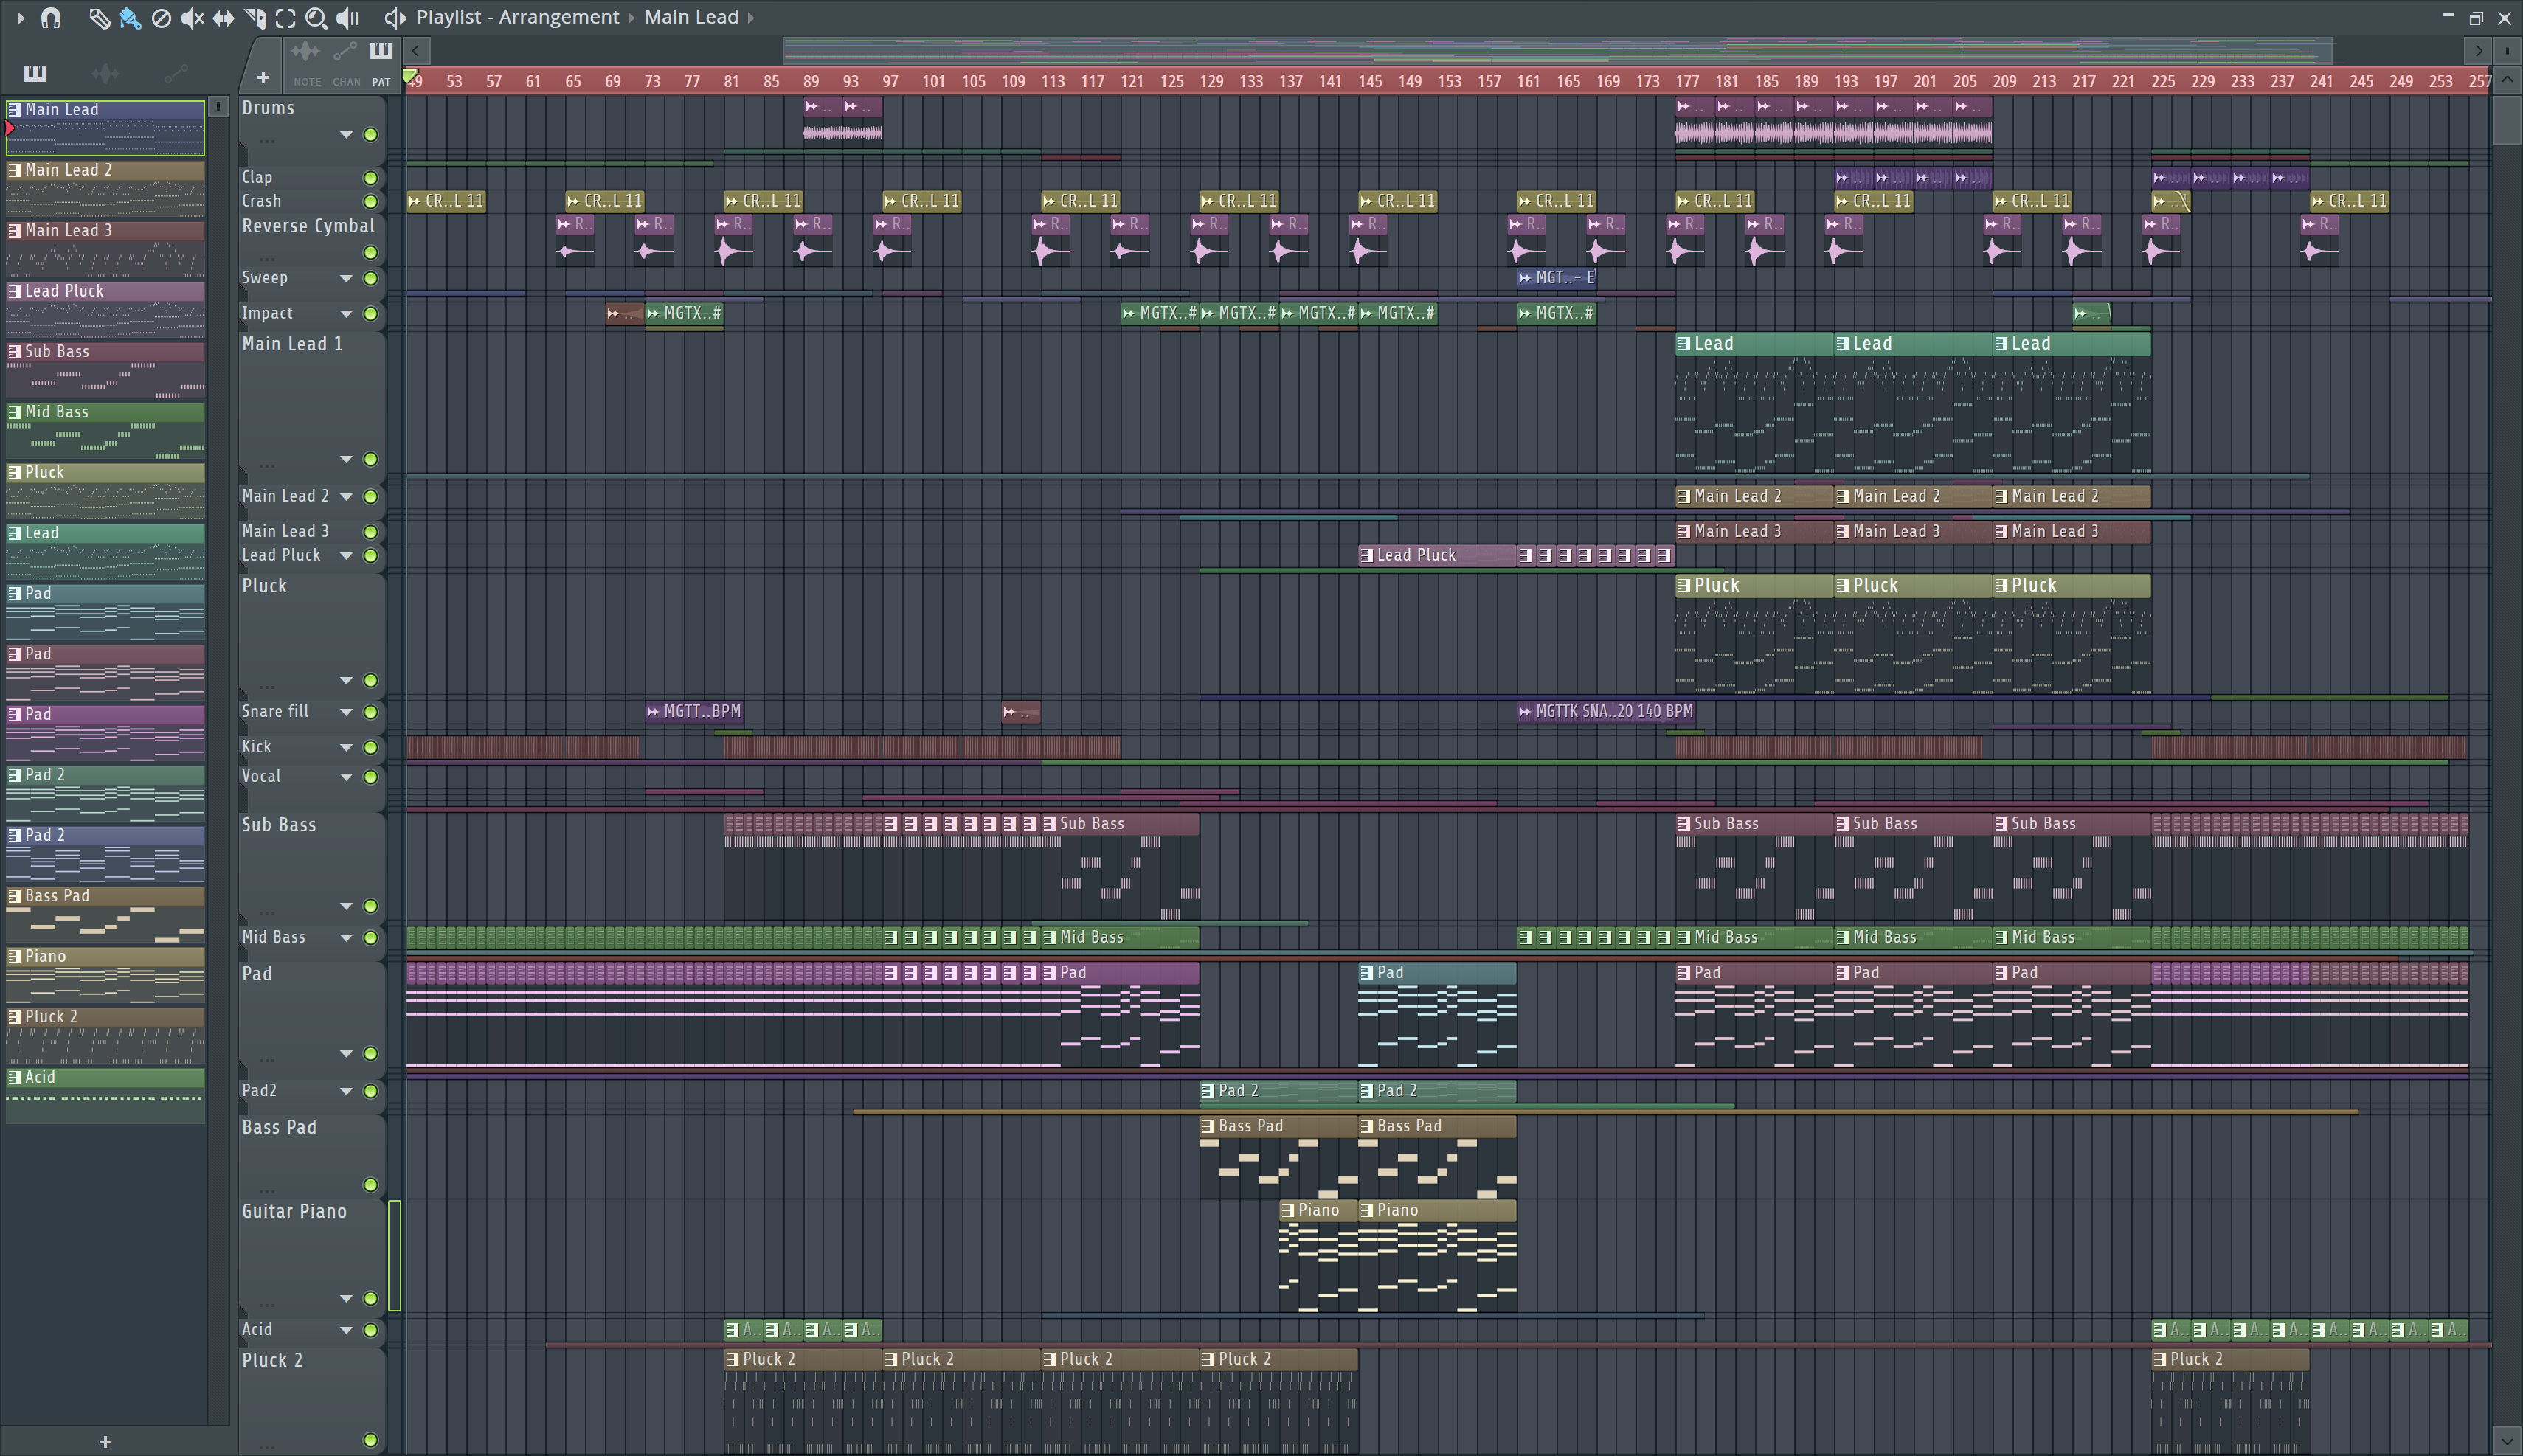2523x1456 pixels.
Task: Click the Main Lead 1 track header
Action: pyautogui.click(x=292, y=345)
